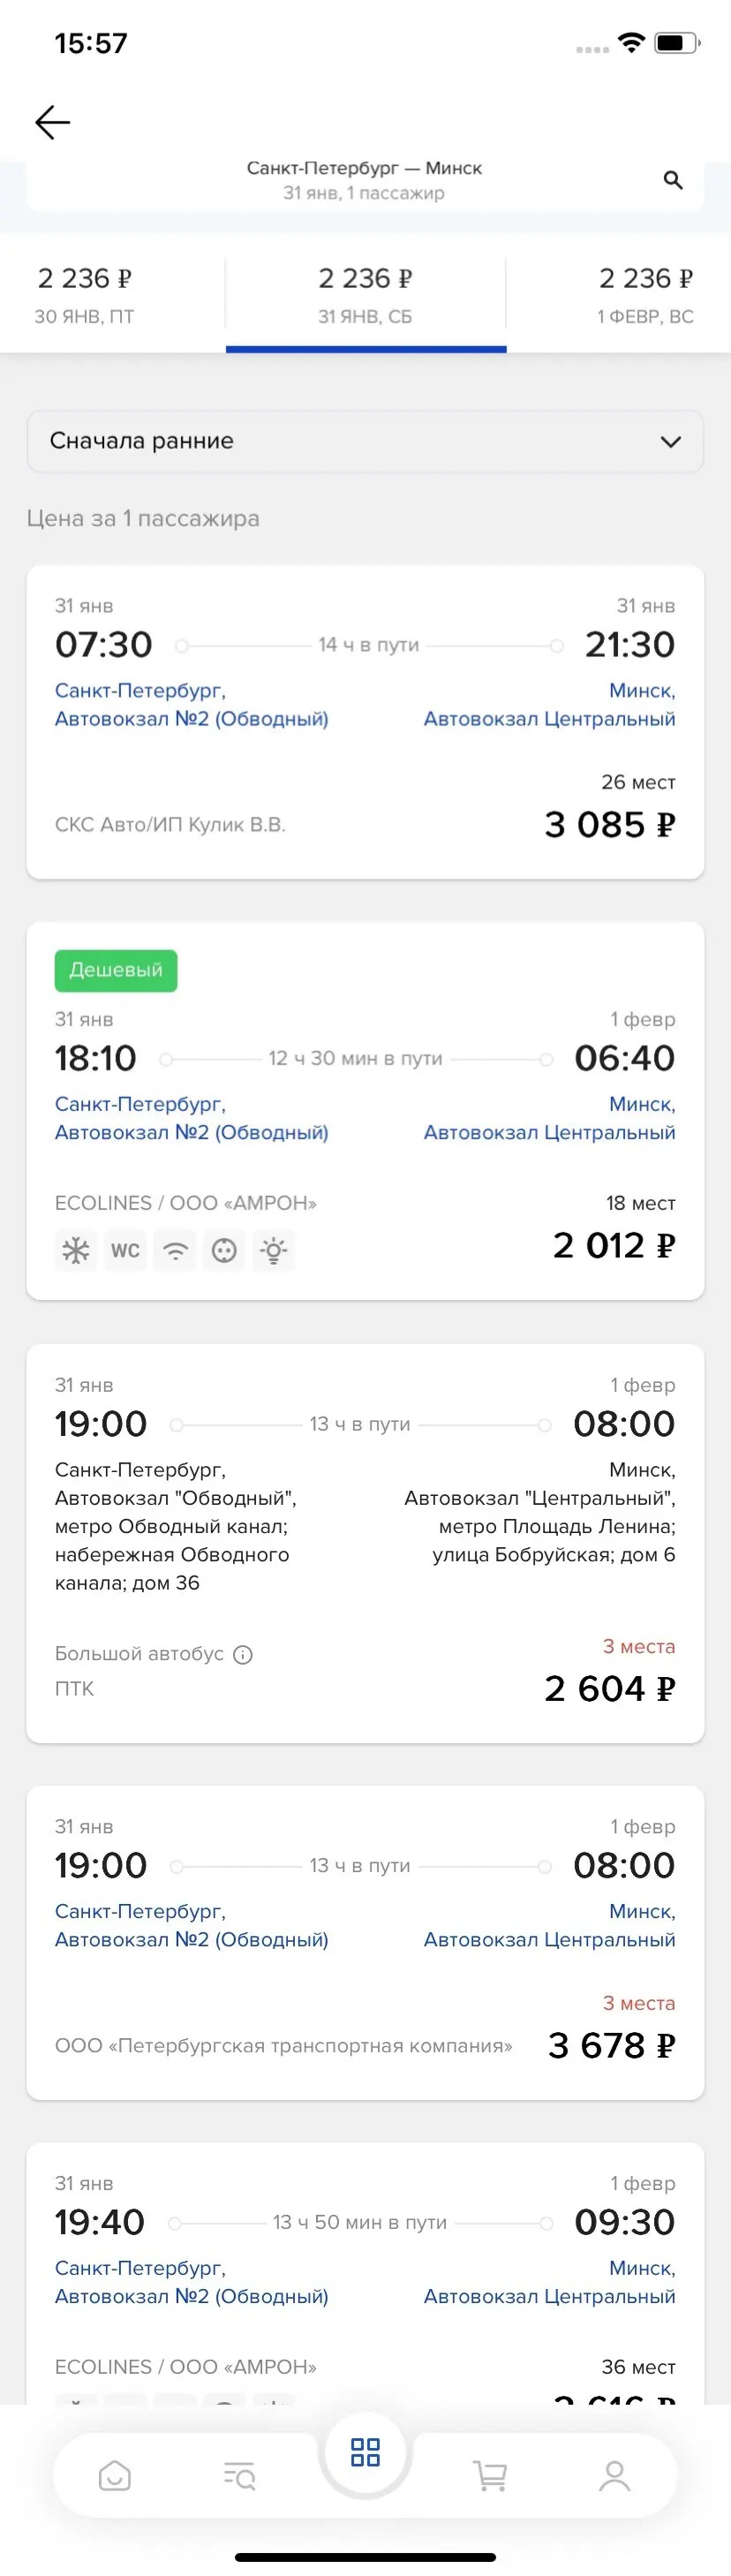
Task: Tap the search magnifier icon
Action: coord(673,180)
